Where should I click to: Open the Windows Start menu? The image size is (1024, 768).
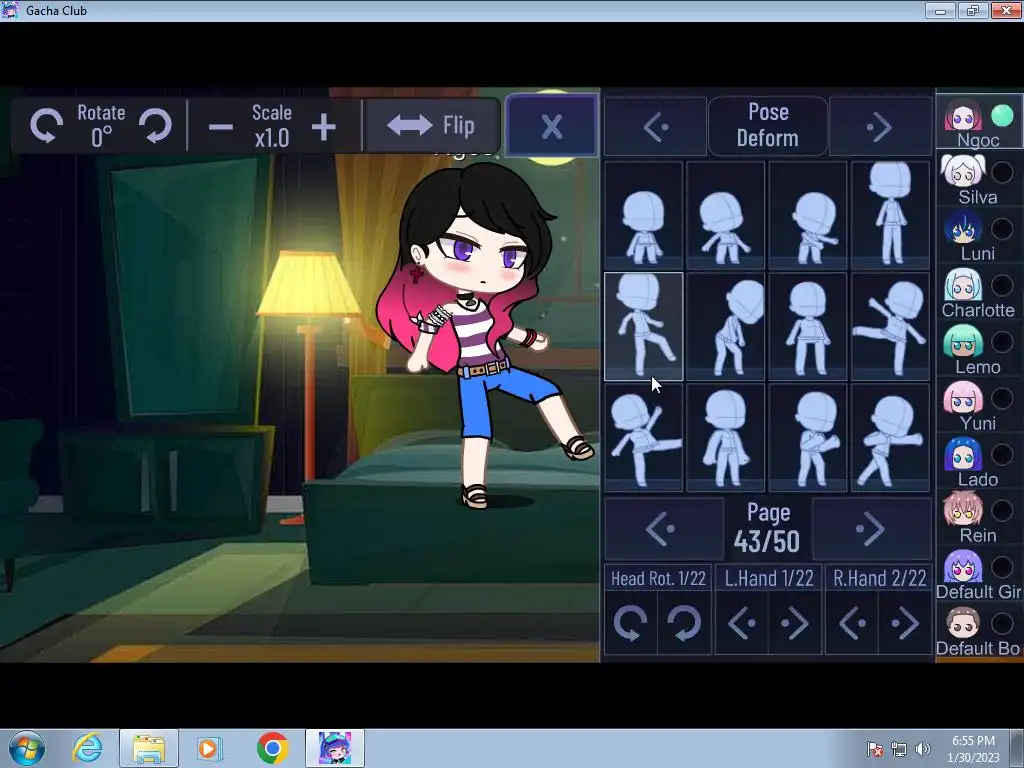pyautogui.click(x=27, y=748)
